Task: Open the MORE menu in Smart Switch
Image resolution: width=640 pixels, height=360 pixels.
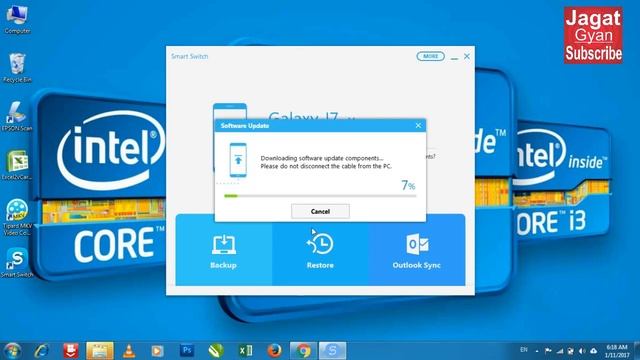Action: (430, 56)
